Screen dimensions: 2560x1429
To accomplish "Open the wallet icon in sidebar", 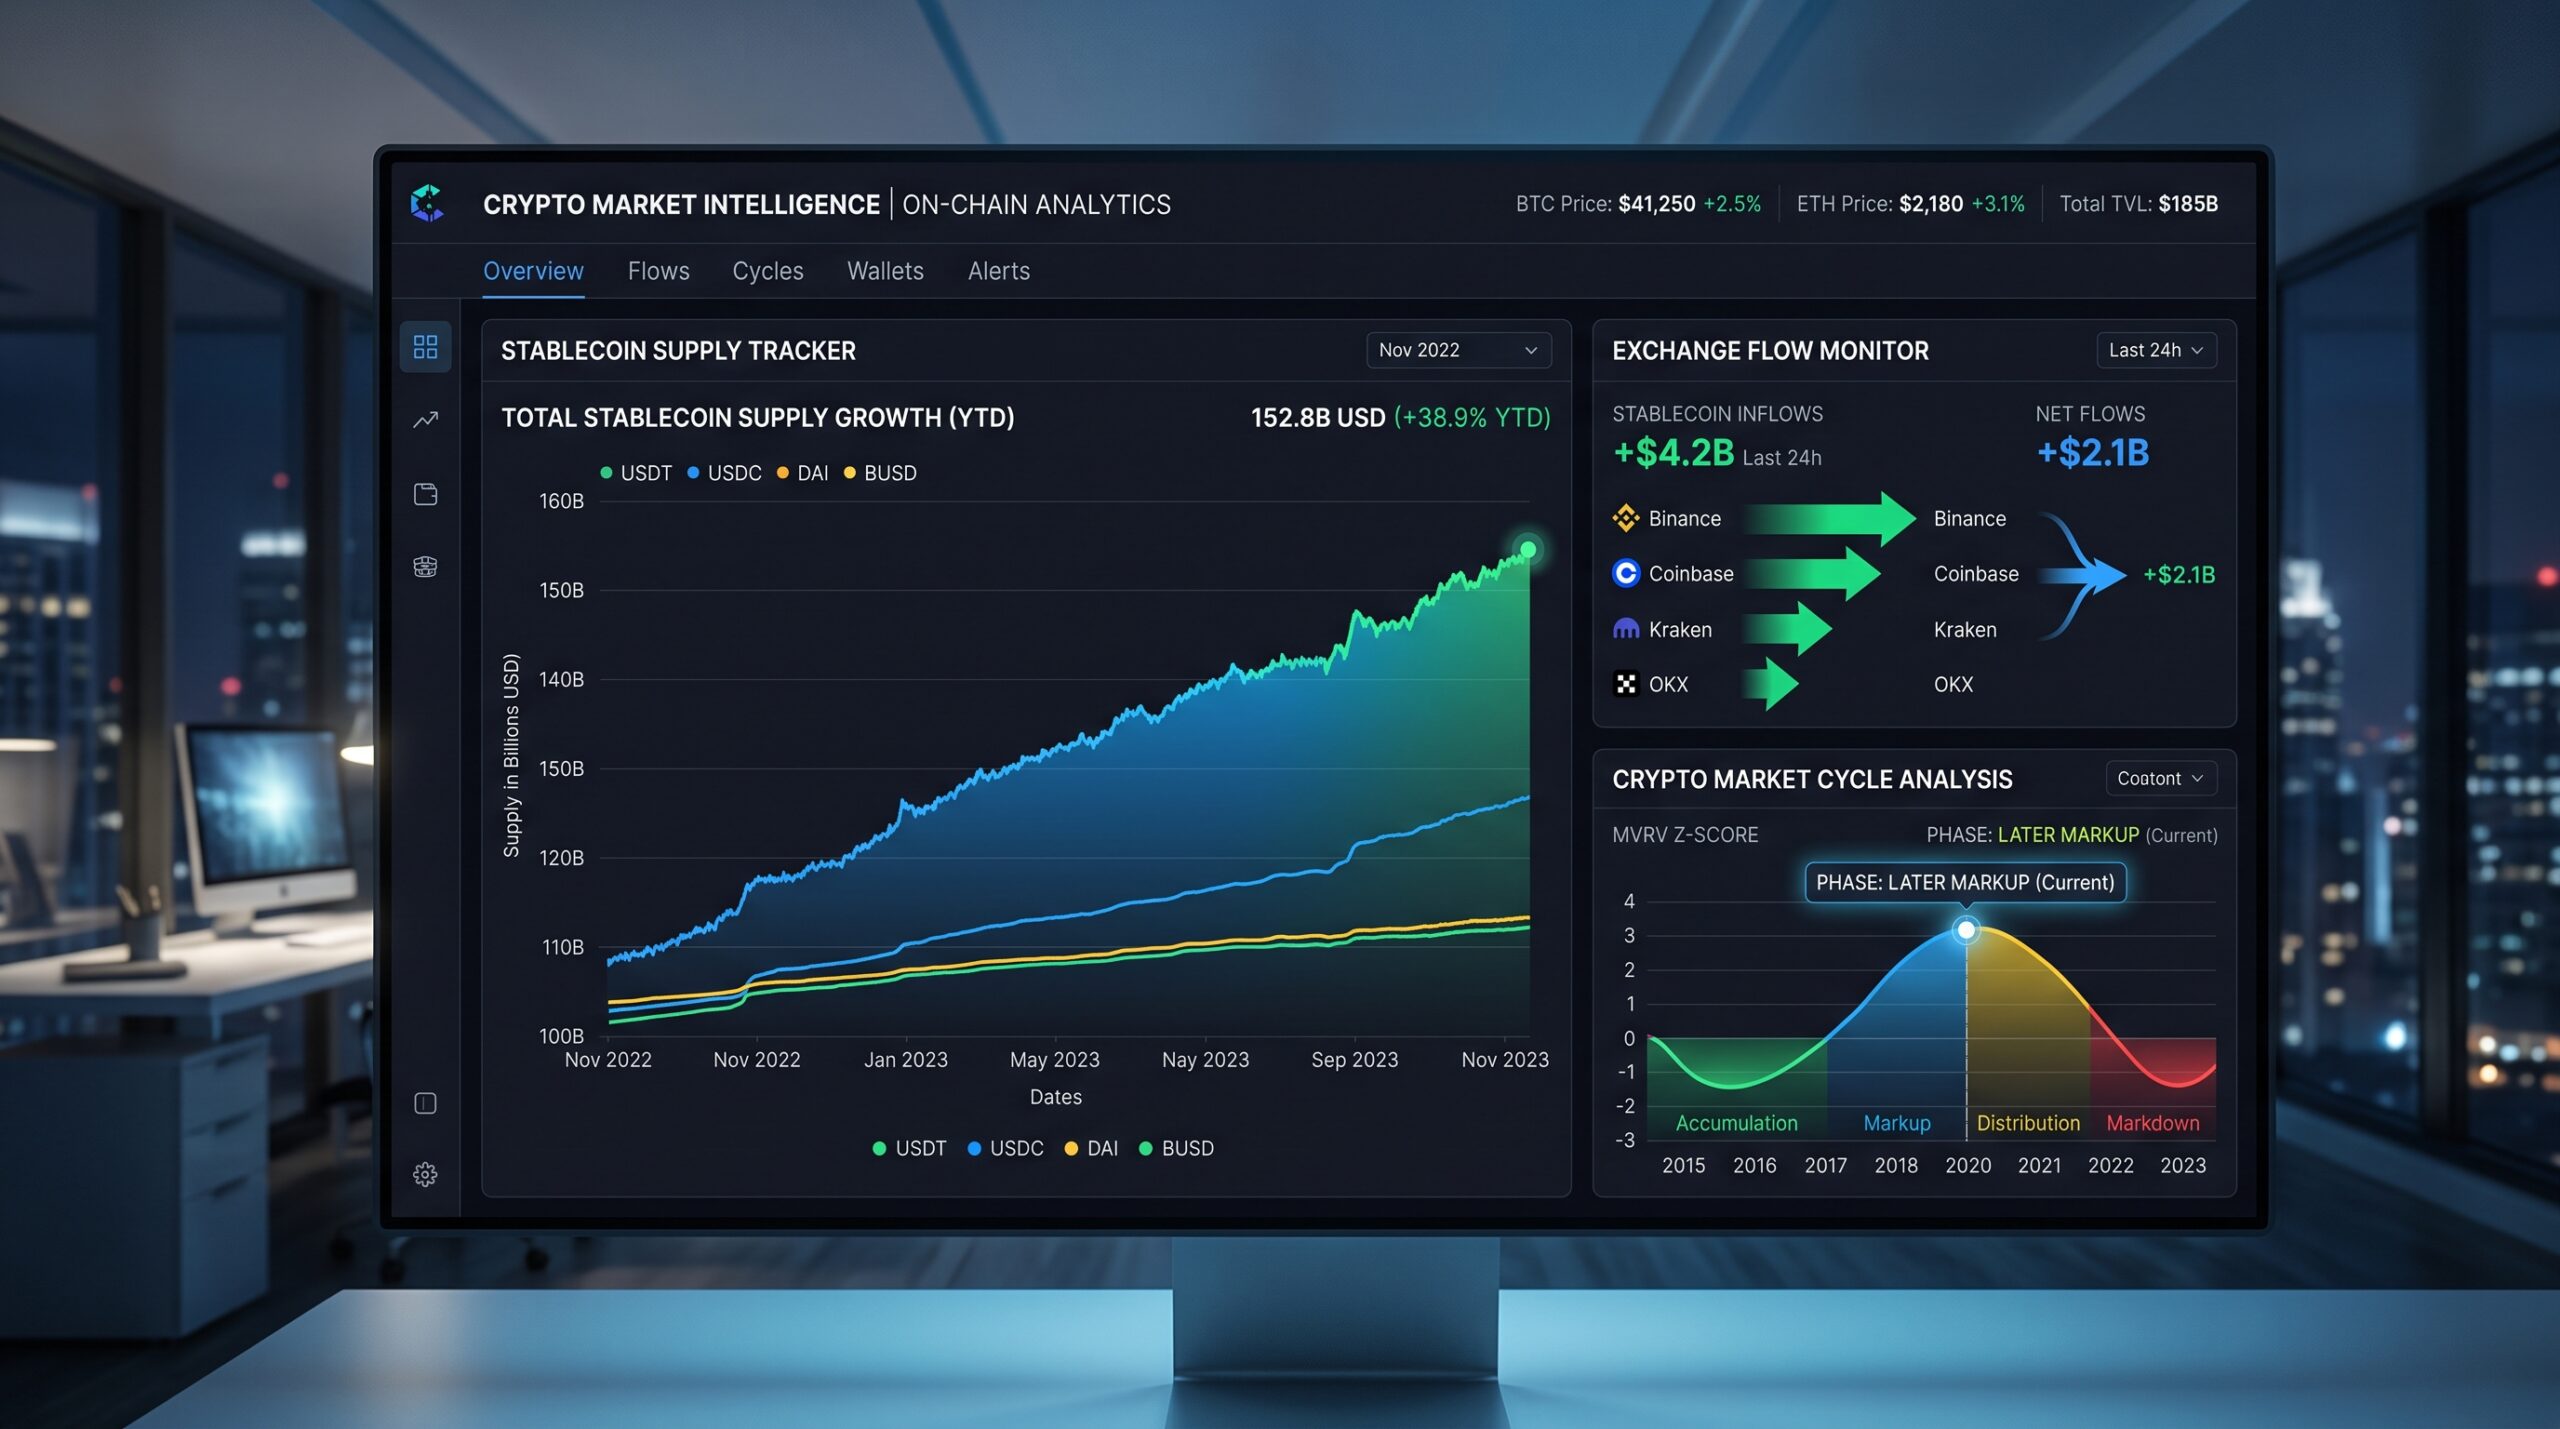I will pyautogui.click(x=425, y=494).
